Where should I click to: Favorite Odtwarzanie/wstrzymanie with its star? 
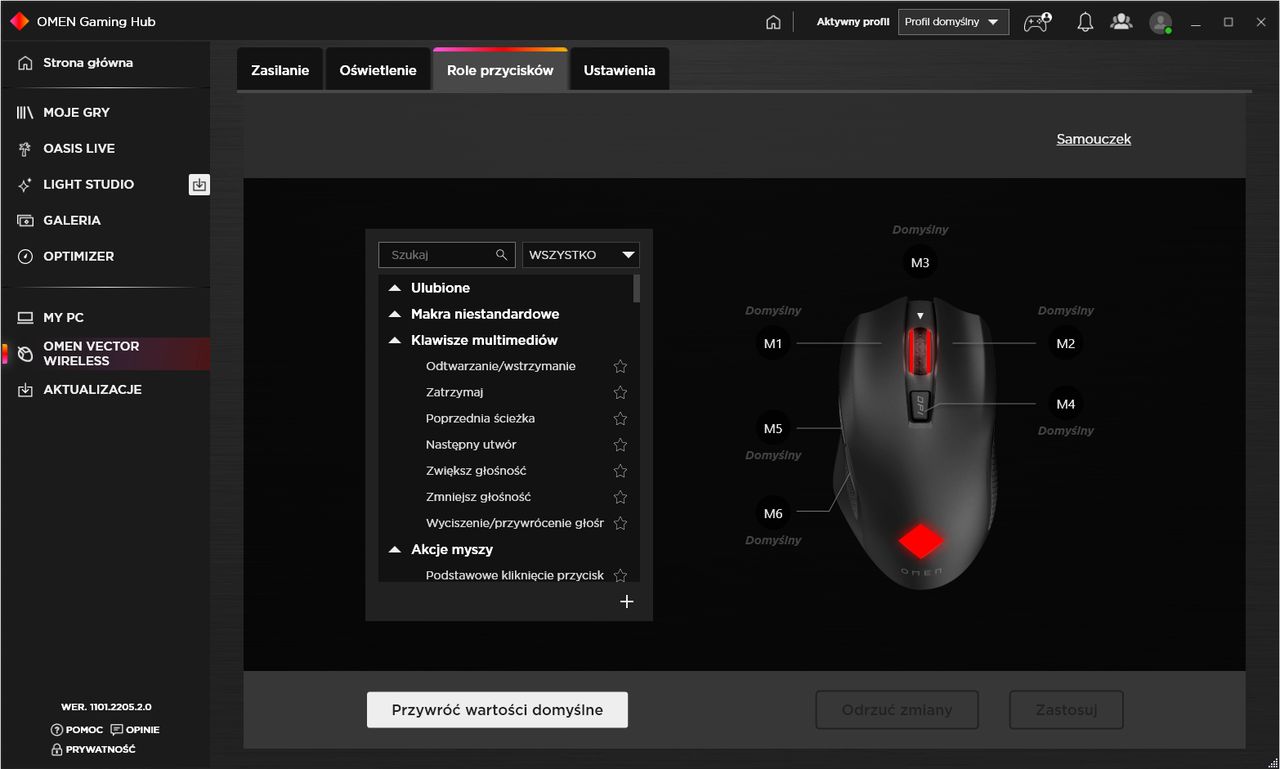tap(620, 366)
